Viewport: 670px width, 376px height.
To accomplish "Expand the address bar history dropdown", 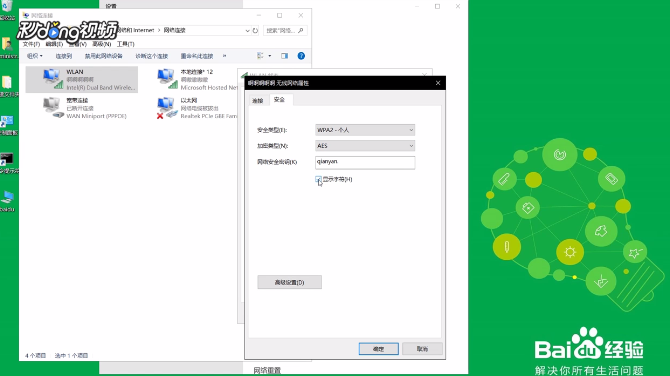I will click(247, 30).
